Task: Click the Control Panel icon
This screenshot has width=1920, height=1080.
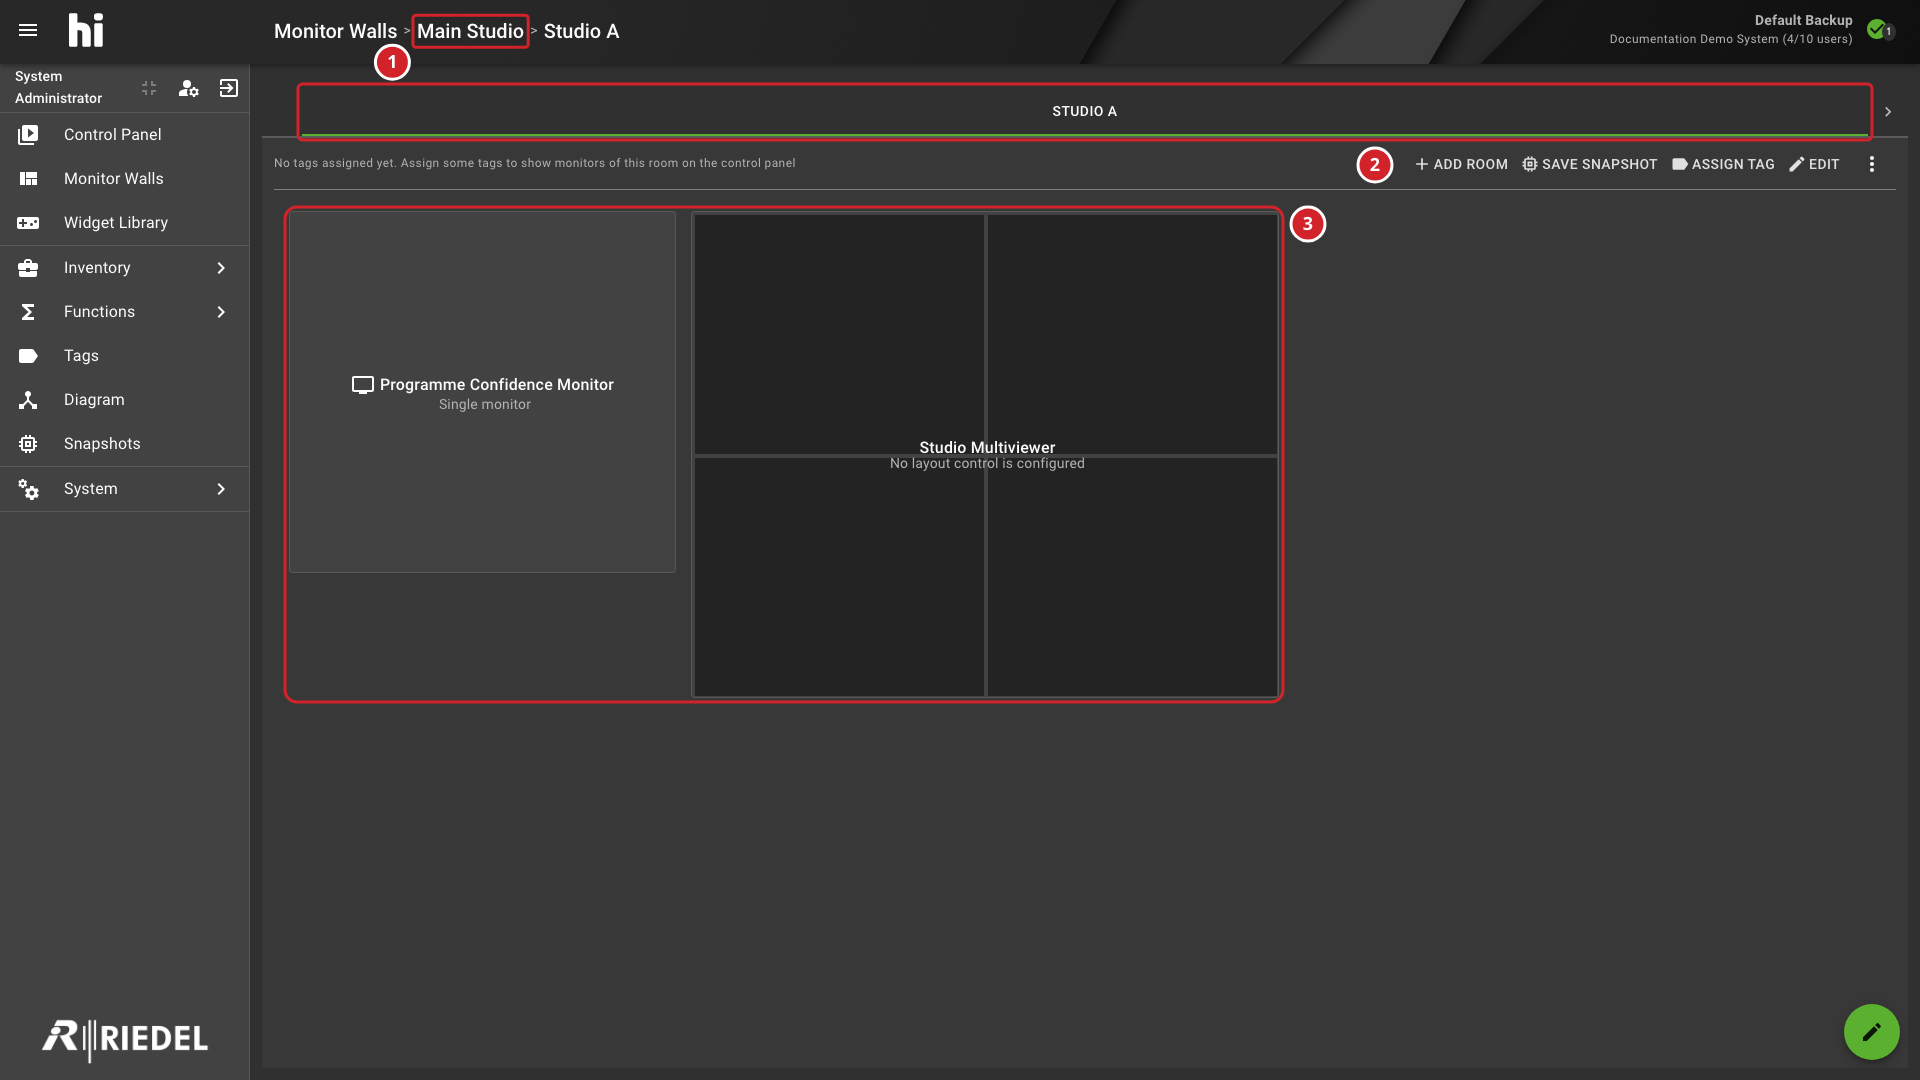Action: point(28,135)
